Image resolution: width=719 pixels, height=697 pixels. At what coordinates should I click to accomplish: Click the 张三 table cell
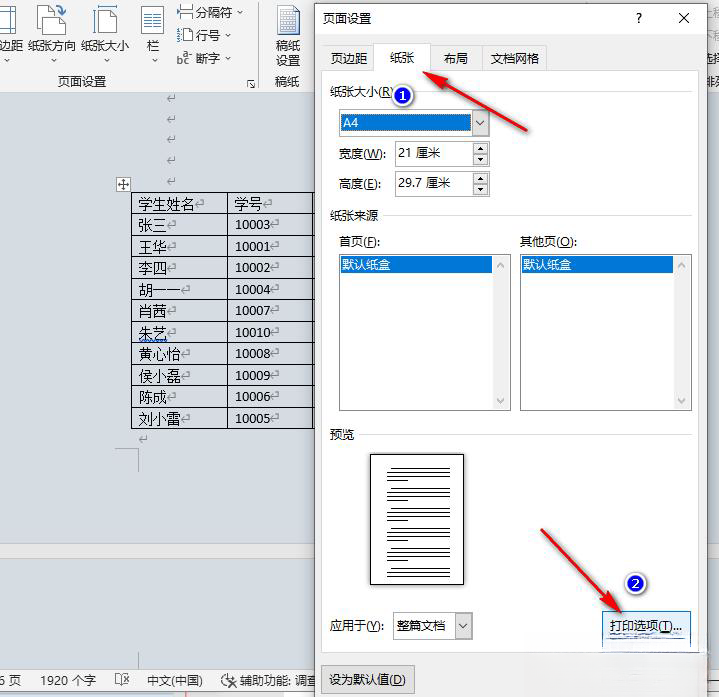coord(179,225)
